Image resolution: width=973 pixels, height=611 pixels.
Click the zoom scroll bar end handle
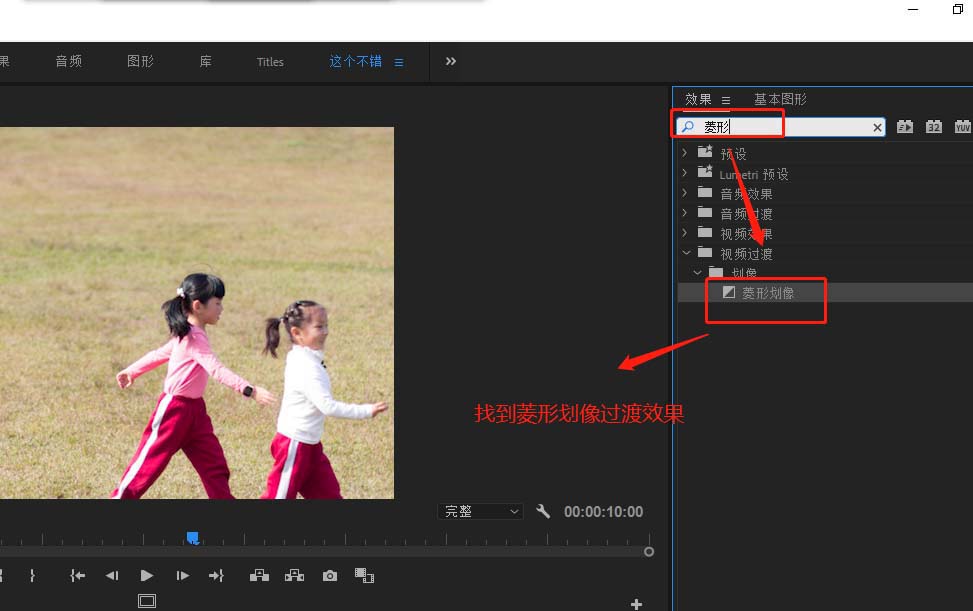point(649,551)
